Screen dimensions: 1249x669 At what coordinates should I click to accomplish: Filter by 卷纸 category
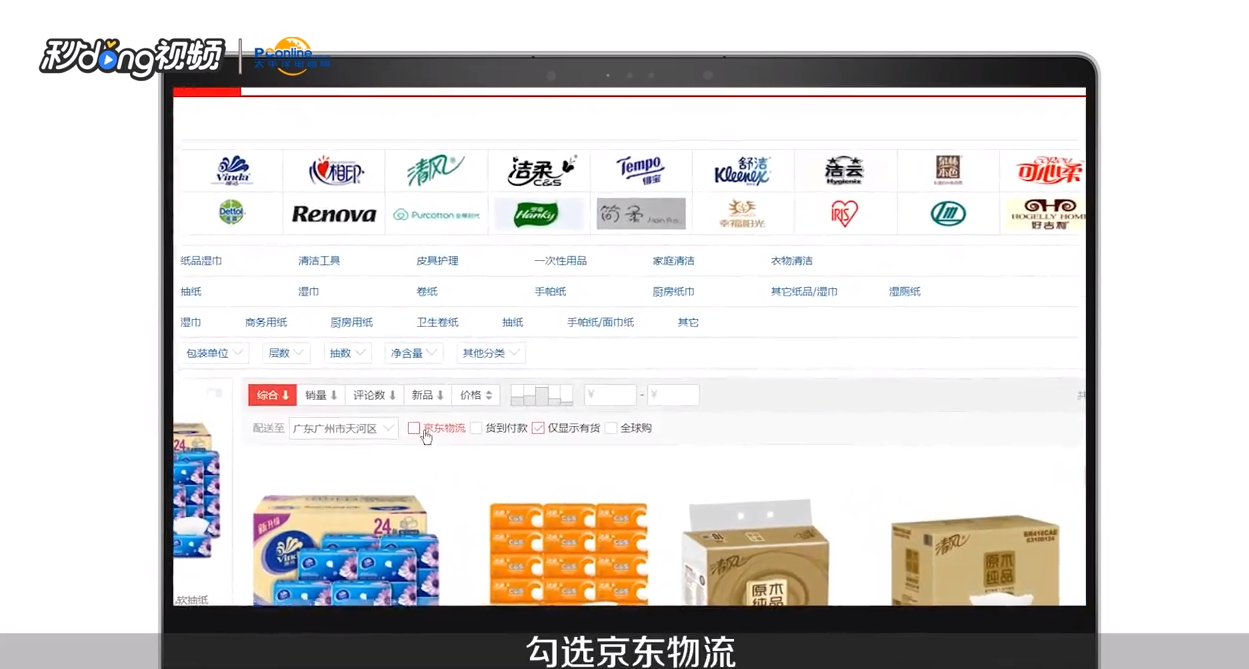427,292
